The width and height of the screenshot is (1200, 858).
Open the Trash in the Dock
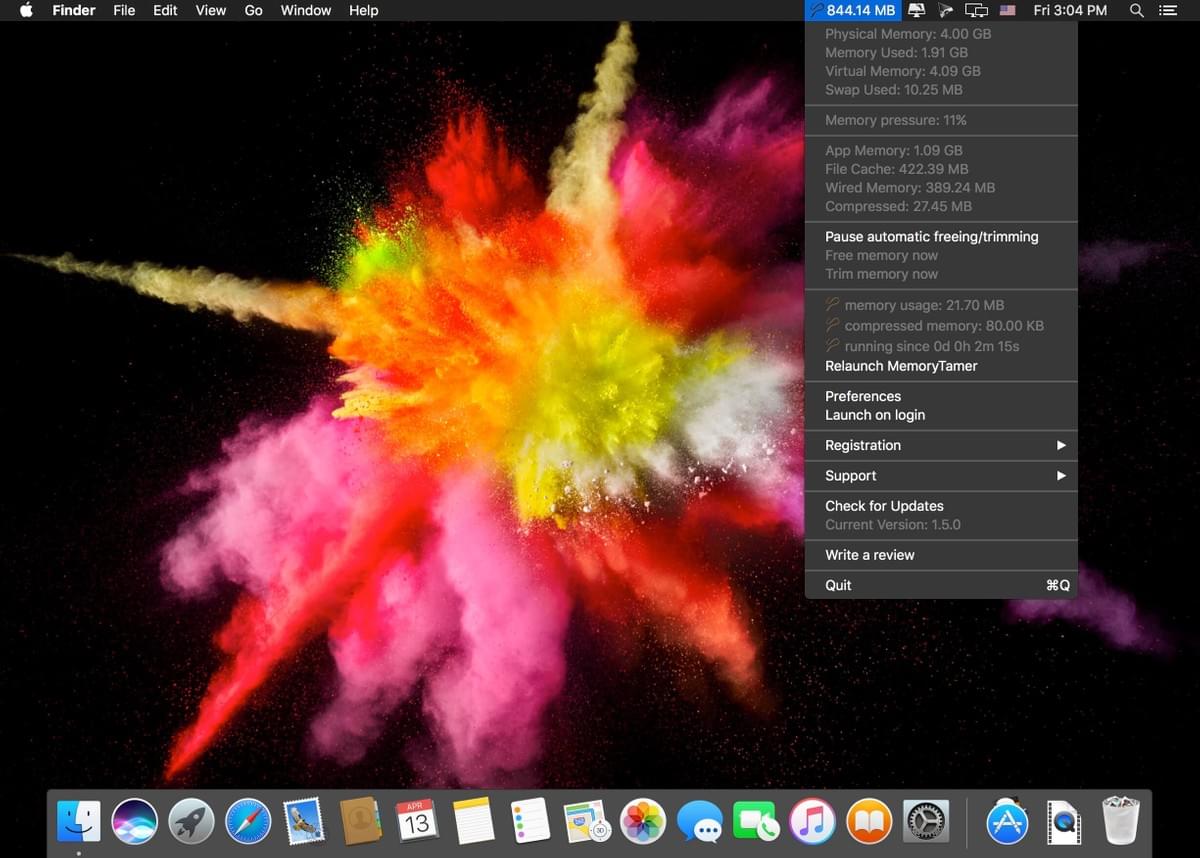(x=1121, y=821)
